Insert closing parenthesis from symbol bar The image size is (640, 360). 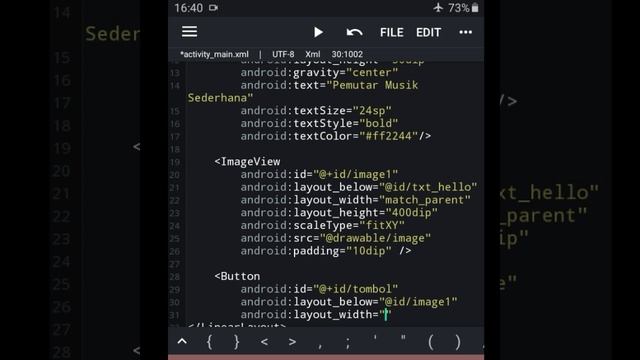(458, 342)
